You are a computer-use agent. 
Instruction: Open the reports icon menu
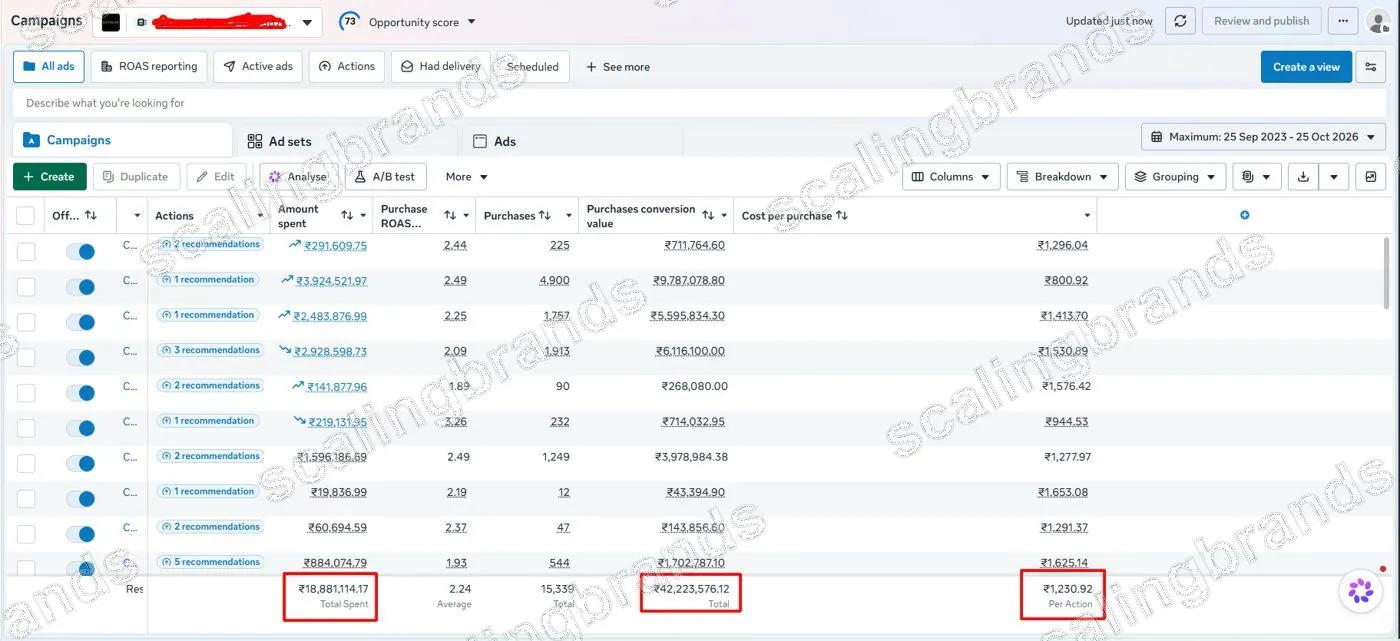coord(1256,177)
